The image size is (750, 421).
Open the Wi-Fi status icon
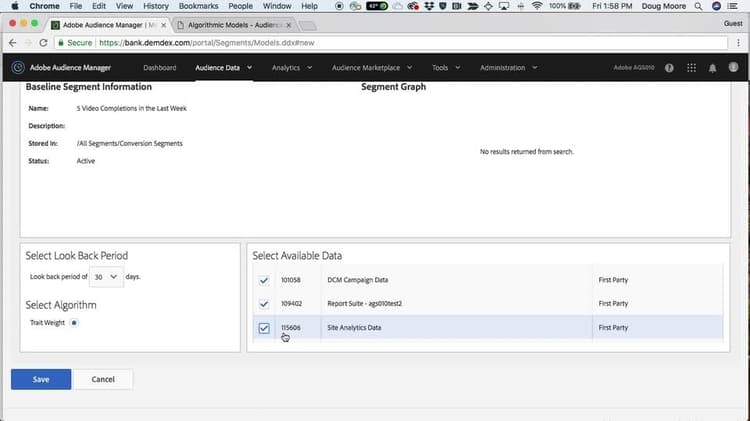coord(537,6)
